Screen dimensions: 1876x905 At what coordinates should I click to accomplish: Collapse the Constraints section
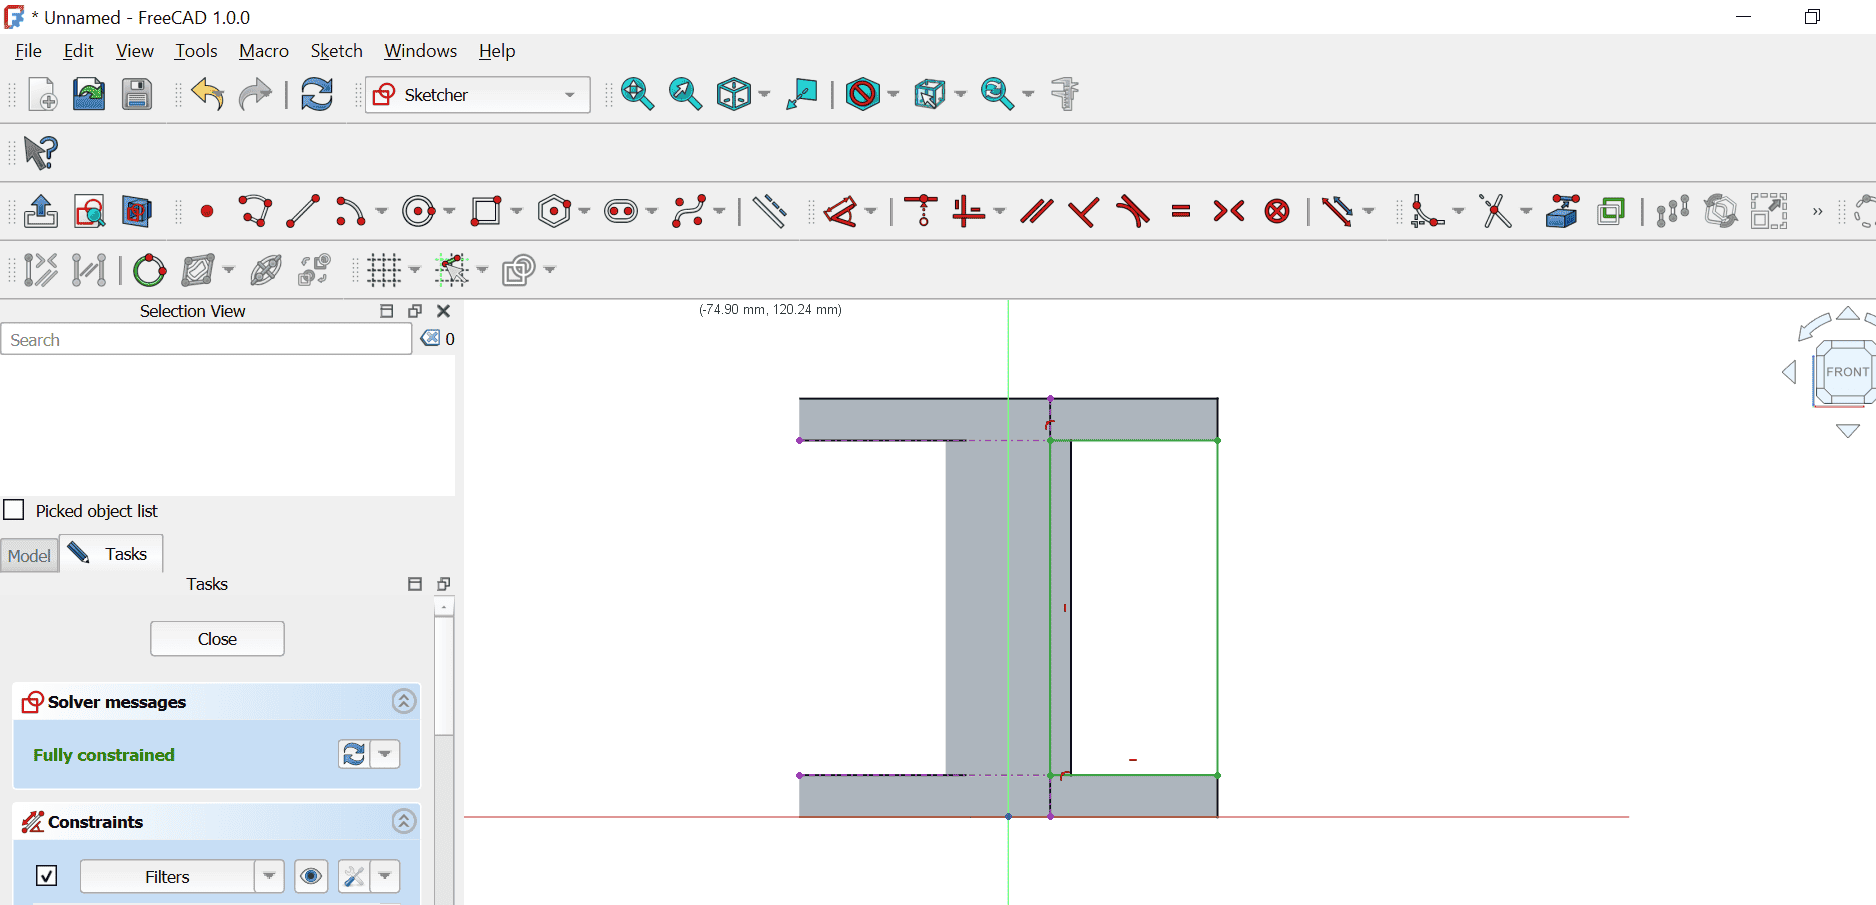click(404, 821)
